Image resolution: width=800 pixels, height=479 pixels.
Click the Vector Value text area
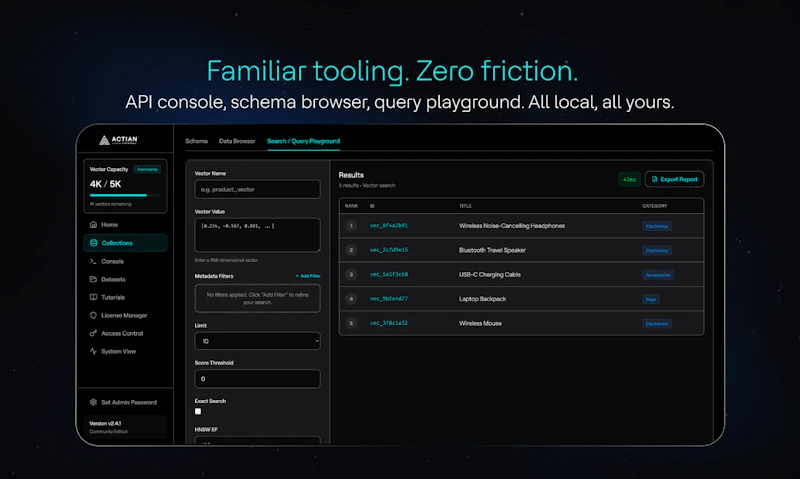[x=258, y=235]
